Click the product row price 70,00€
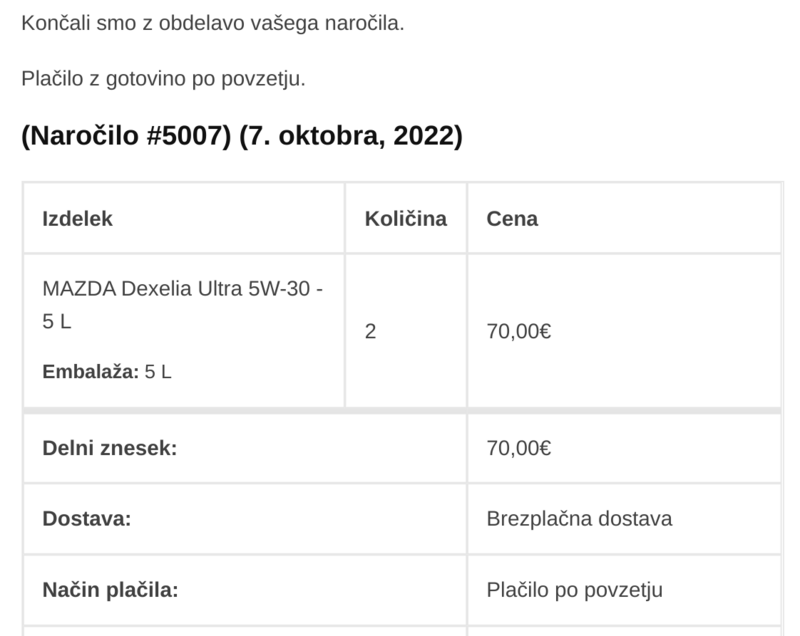 click(518, 331)
